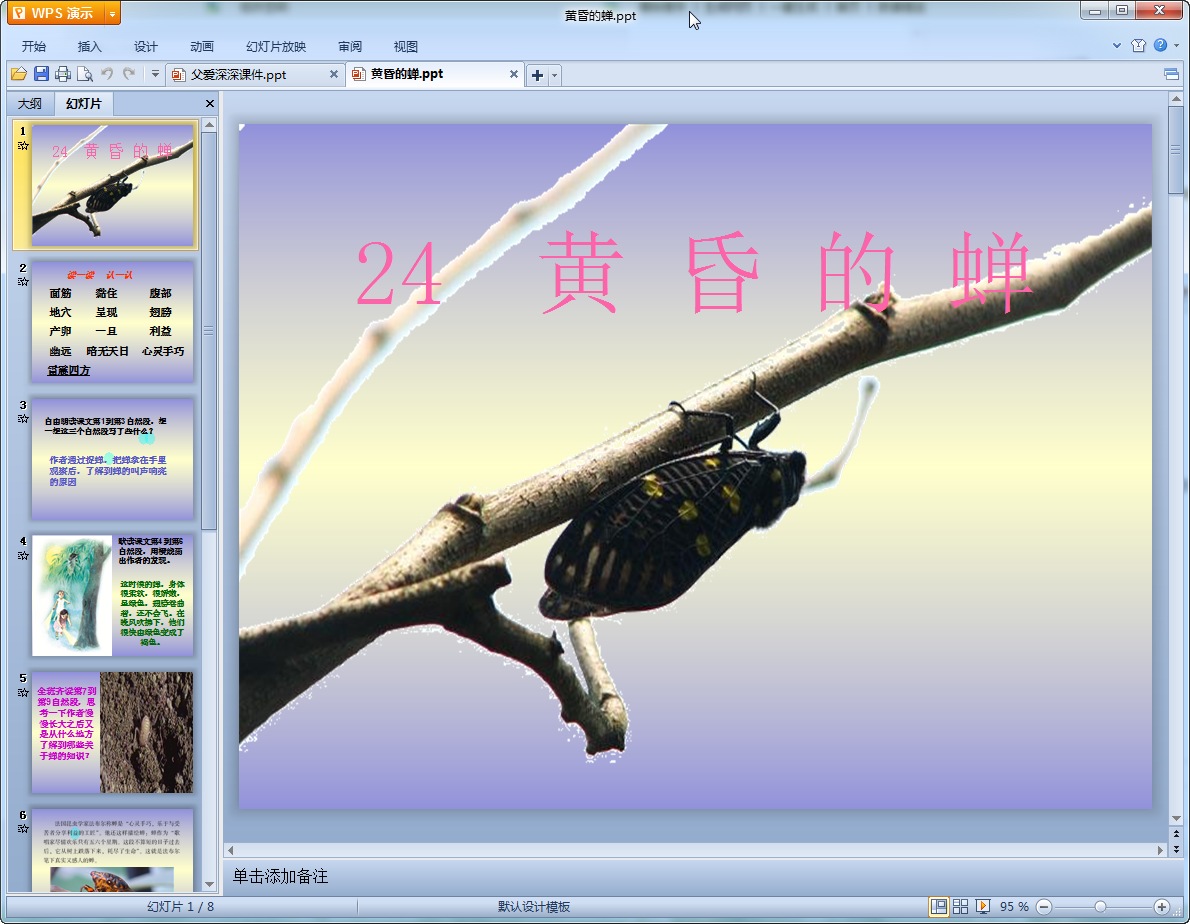Switch to normal view icon

(x=939, y=907)
